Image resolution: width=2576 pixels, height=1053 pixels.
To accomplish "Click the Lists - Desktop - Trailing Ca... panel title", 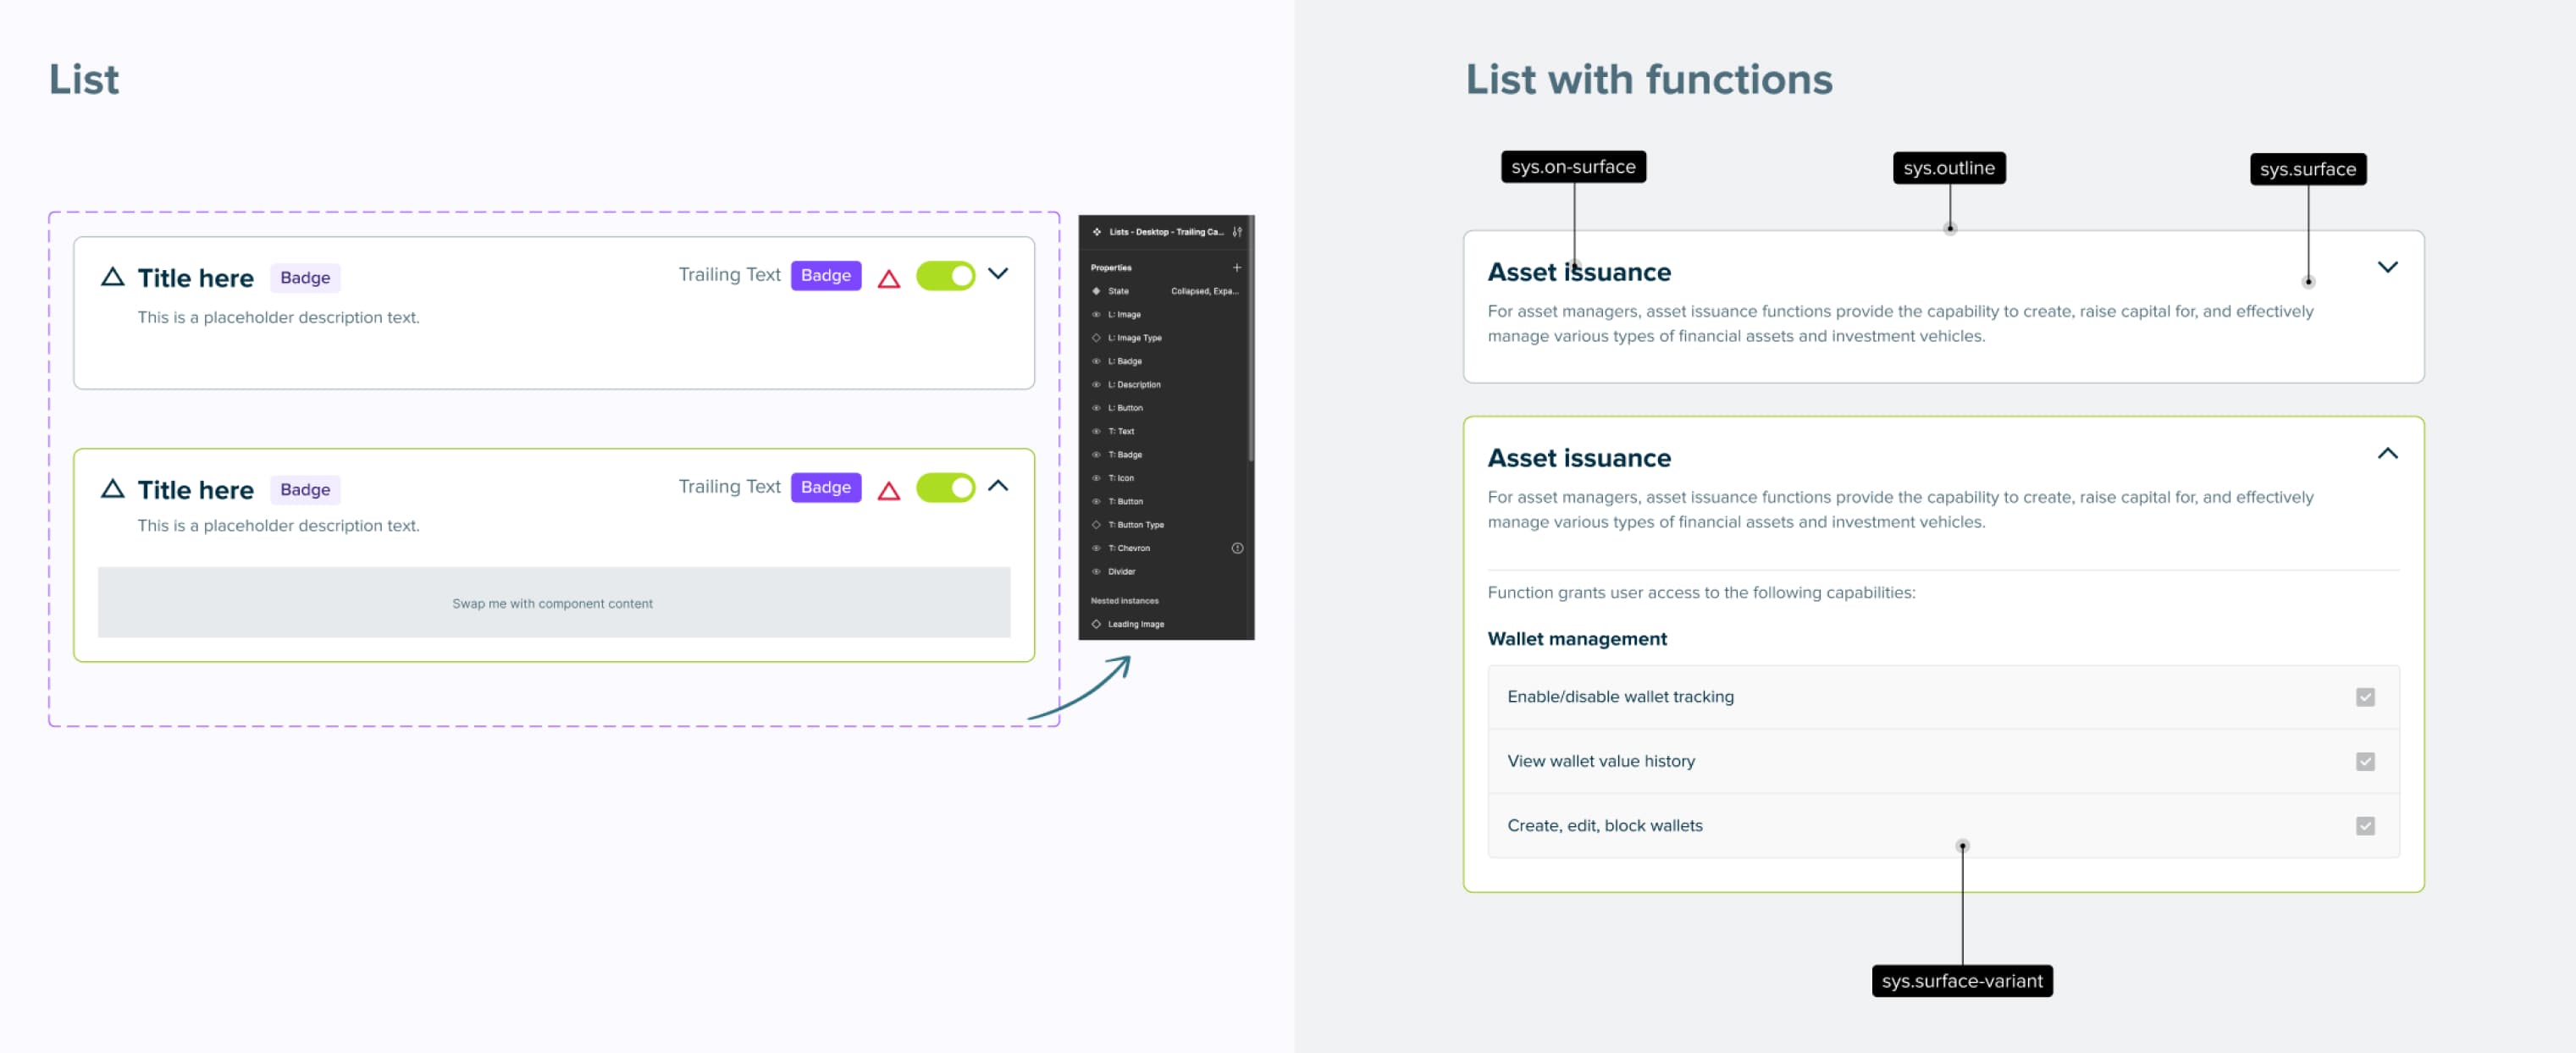I will click(x=1166, y=232).
